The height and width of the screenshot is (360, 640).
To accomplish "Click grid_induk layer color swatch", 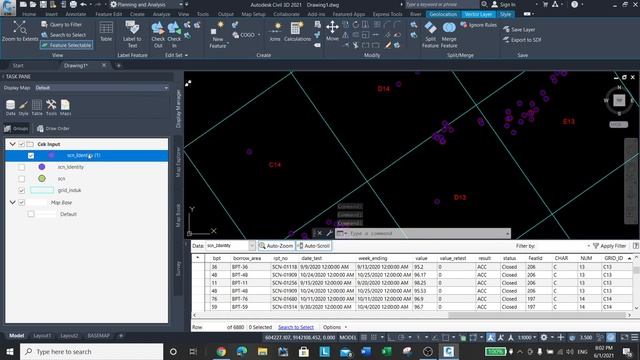I will [x=42, y=190].
